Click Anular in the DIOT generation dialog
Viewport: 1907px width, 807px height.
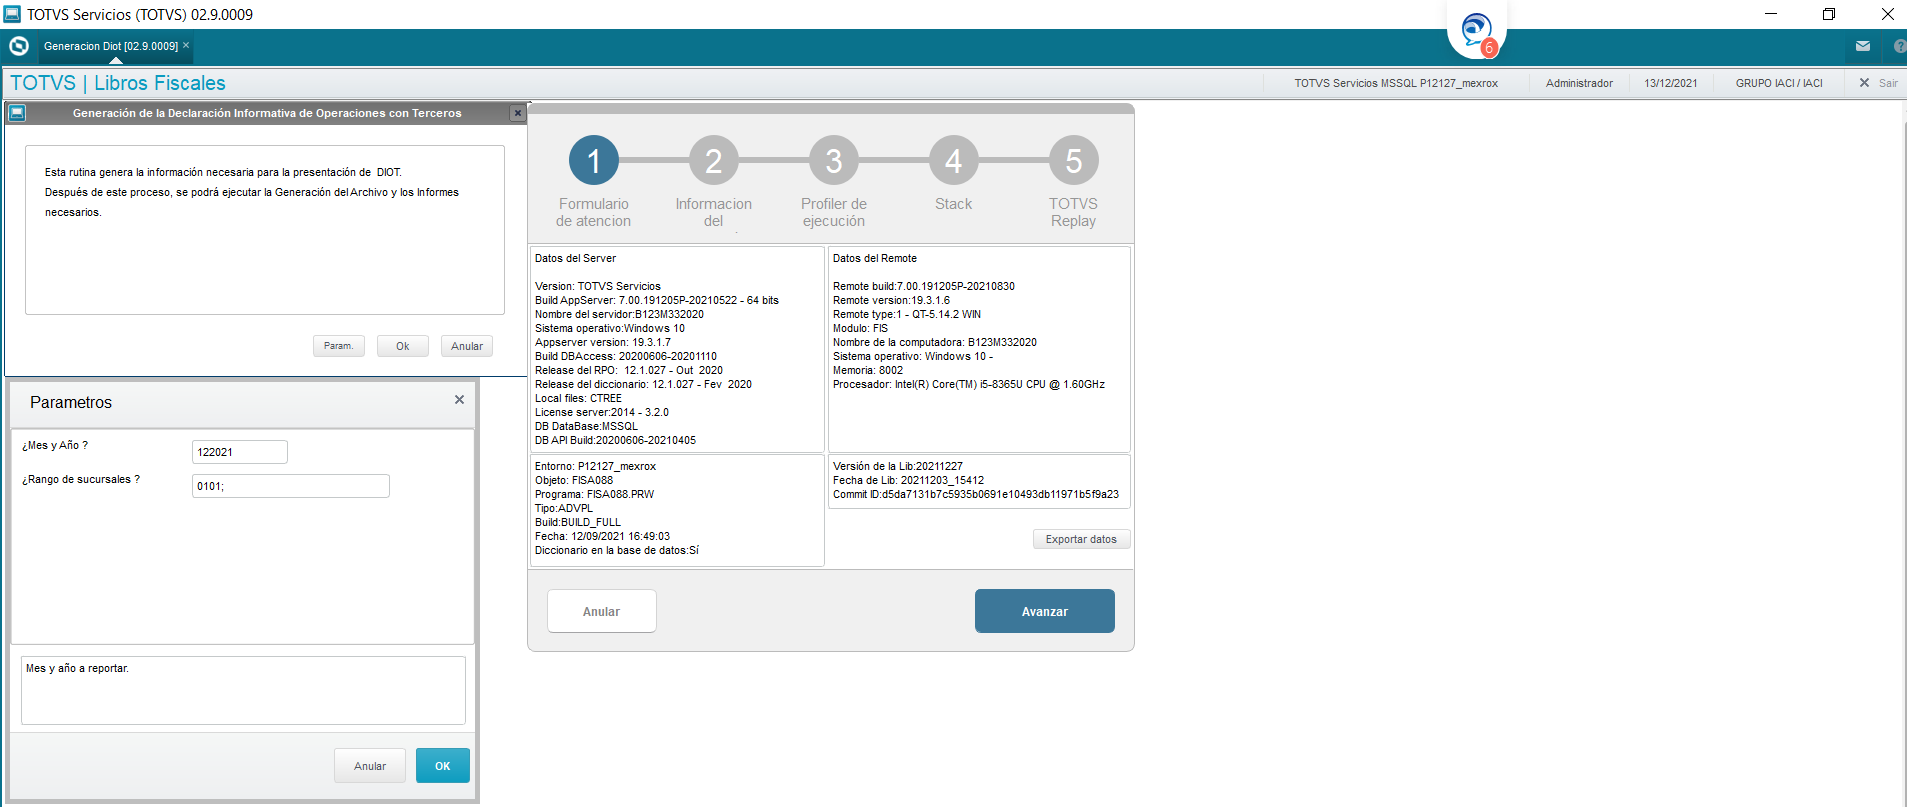tap(467, 346)
